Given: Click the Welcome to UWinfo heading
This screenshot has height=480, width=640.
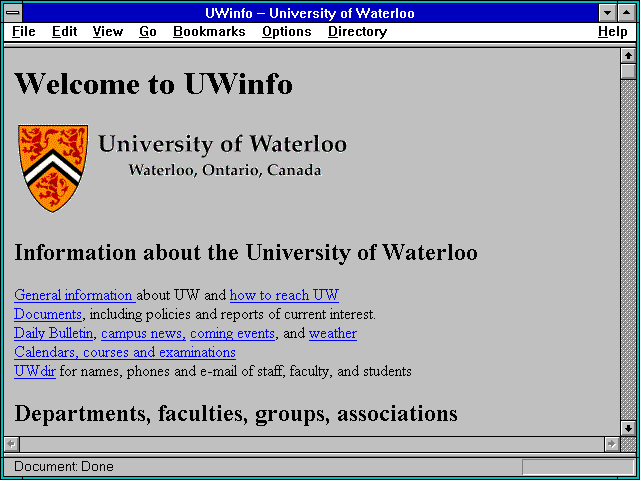Looking at the screenshot, I should 153,83.
